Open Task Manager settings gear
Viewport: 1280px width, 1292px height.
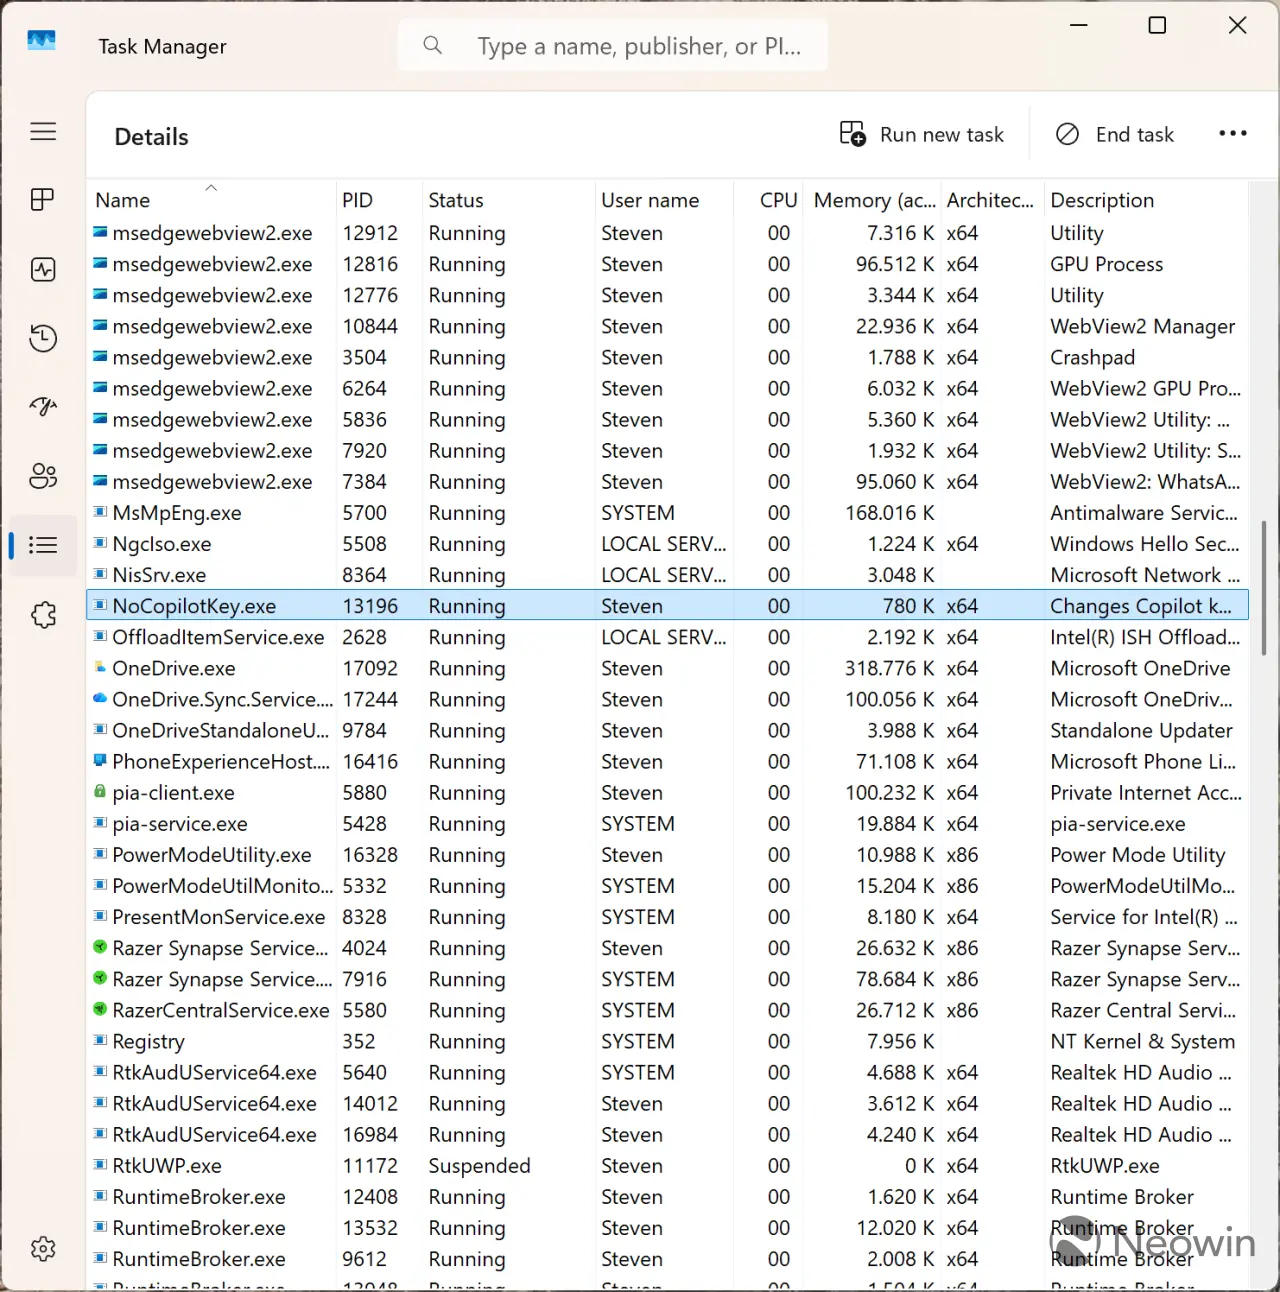pos(43,1248)
